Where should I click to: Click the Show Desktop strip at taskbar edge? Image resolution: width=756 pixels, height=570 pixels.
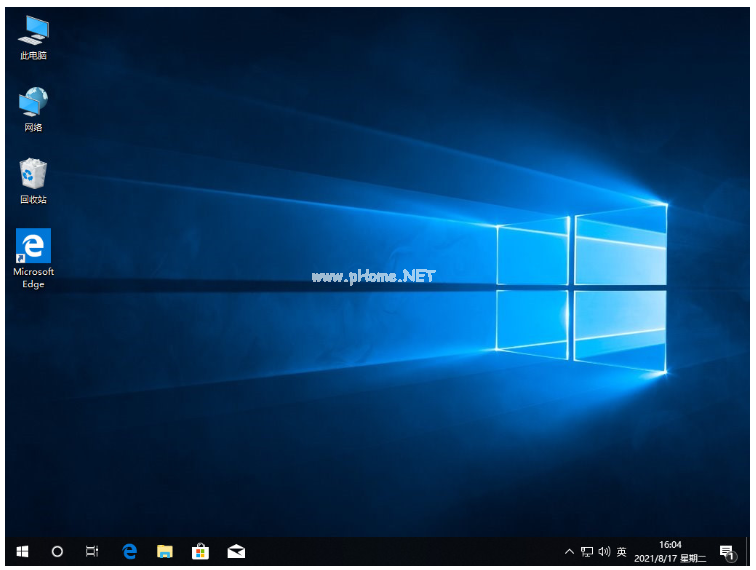coord(748,551)
